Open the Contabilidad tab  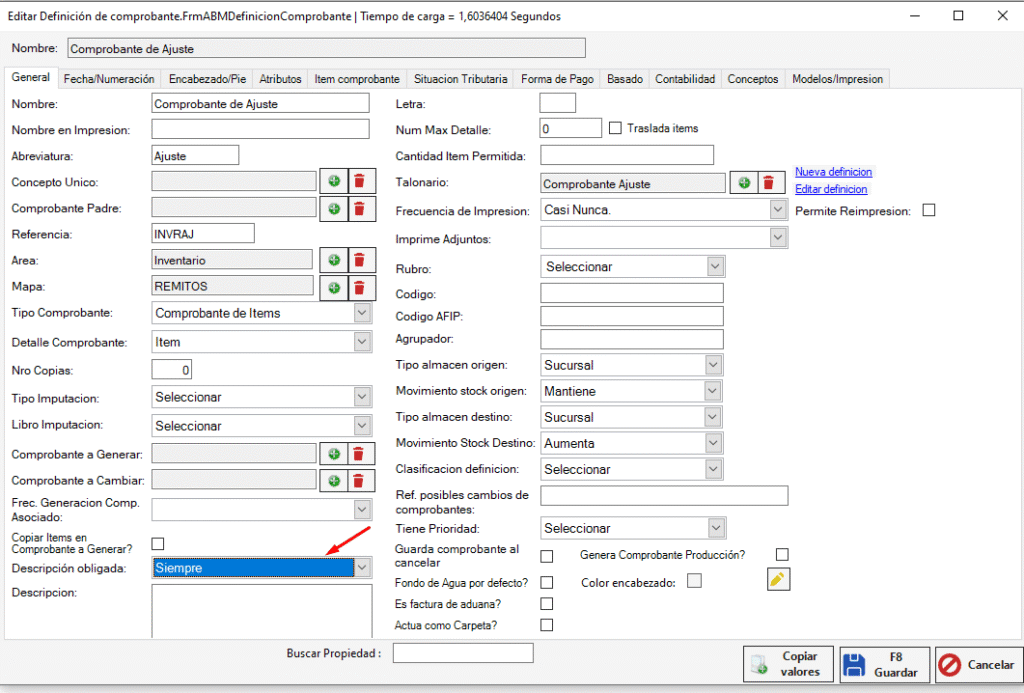684,79
